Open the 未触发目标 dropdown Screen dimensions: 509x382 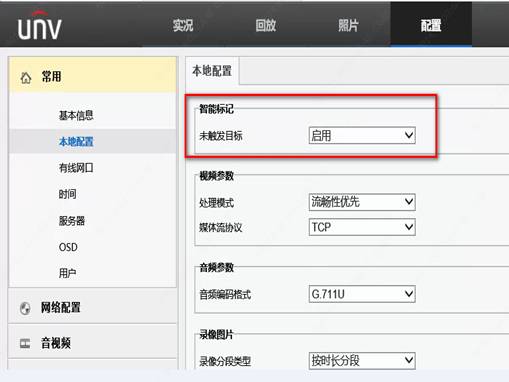362,135
